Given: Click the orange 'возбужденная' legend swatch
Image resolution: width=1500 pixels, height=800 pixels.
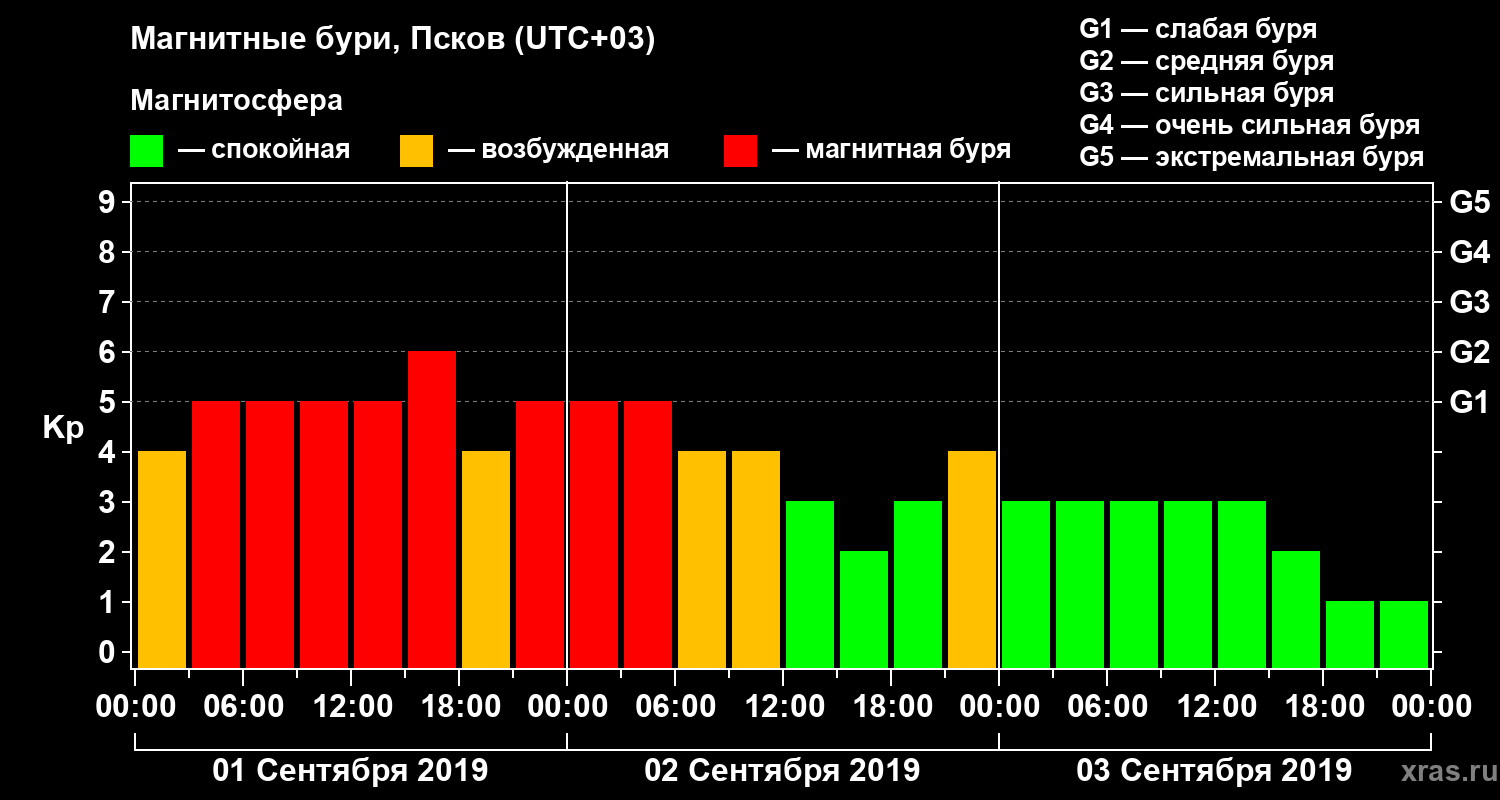Looking at the screenshot, I should pyautogui.click(x=416, y=151).
